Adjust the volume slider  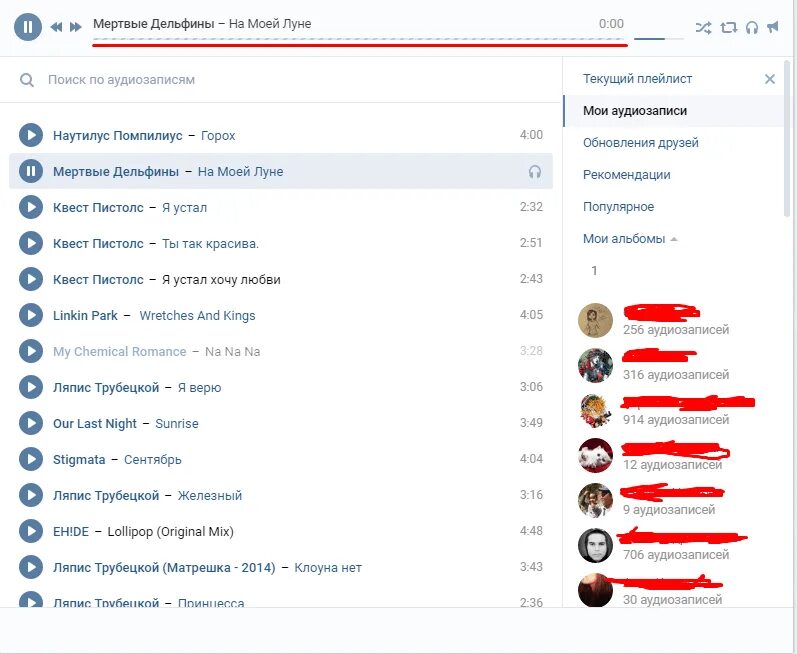click(658, 39)
